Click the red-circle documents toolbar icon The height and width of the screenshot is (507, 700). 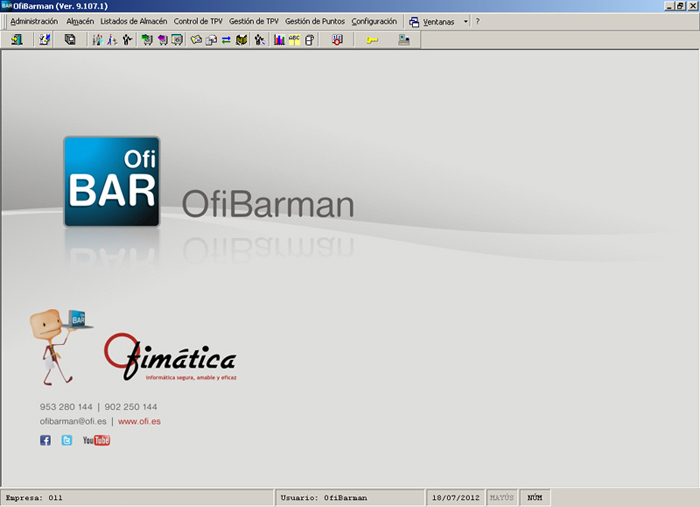pyautogui.click(x=338, y=40)
